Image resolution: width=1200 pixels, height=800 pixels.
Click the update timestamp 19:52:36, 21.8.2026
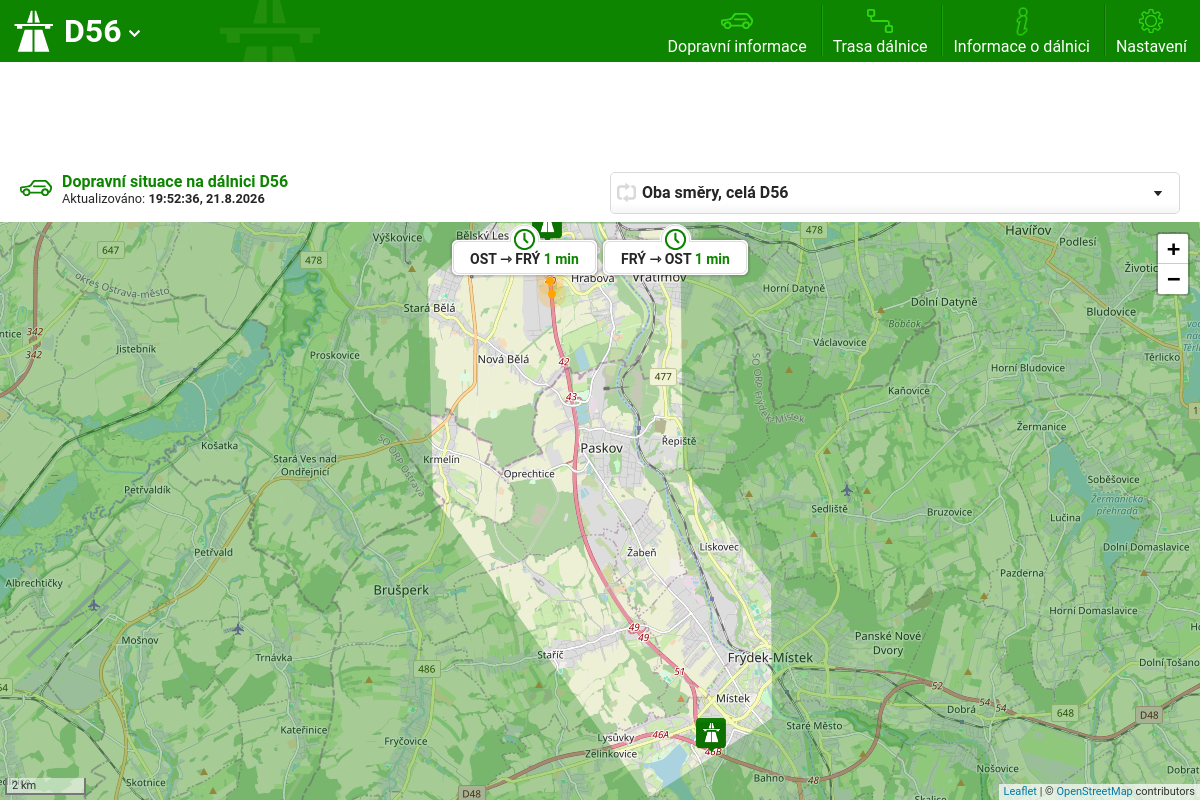(x=206, y=199)
